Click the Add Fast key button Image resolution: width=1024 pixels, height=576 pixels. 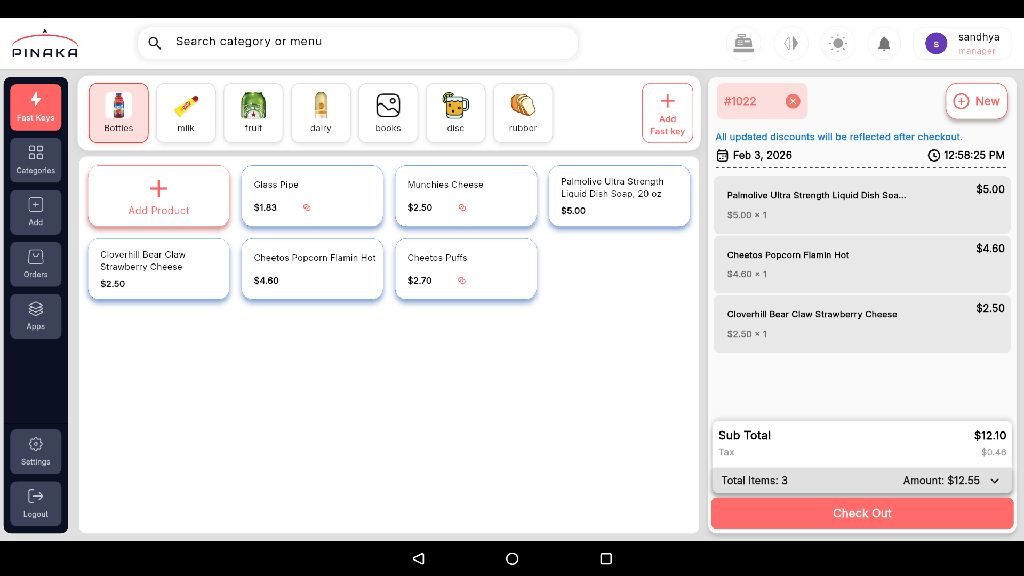(x=667, y=112)
